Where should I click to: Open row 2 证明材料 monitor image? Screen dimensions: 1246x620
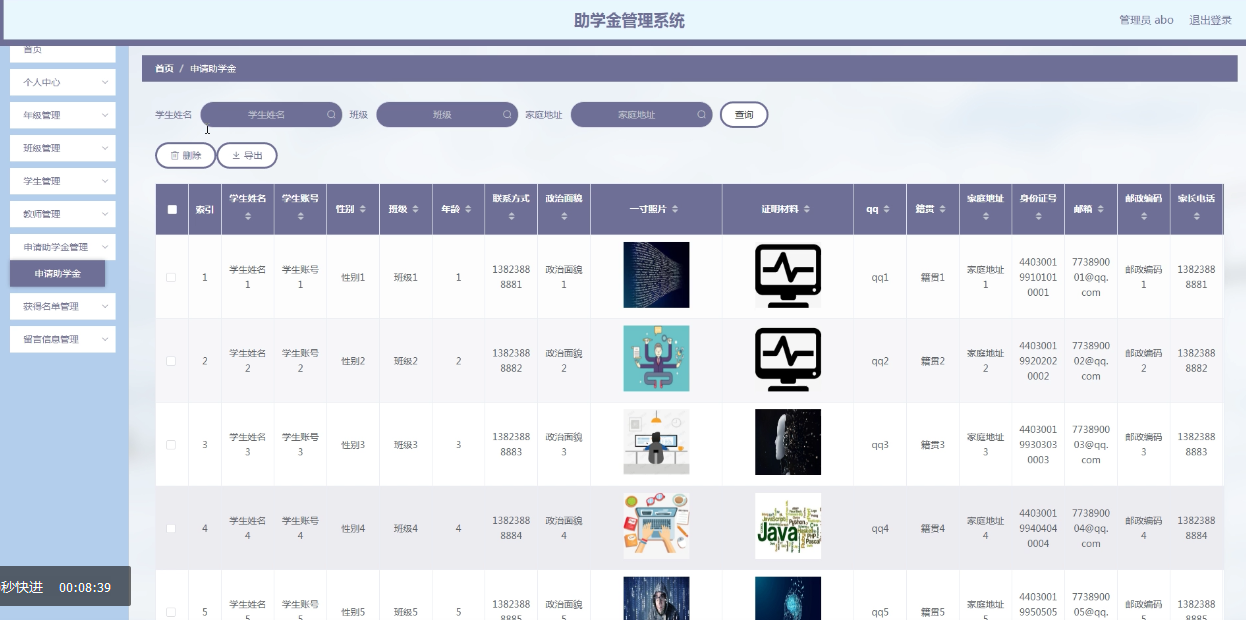coord(788,358)
